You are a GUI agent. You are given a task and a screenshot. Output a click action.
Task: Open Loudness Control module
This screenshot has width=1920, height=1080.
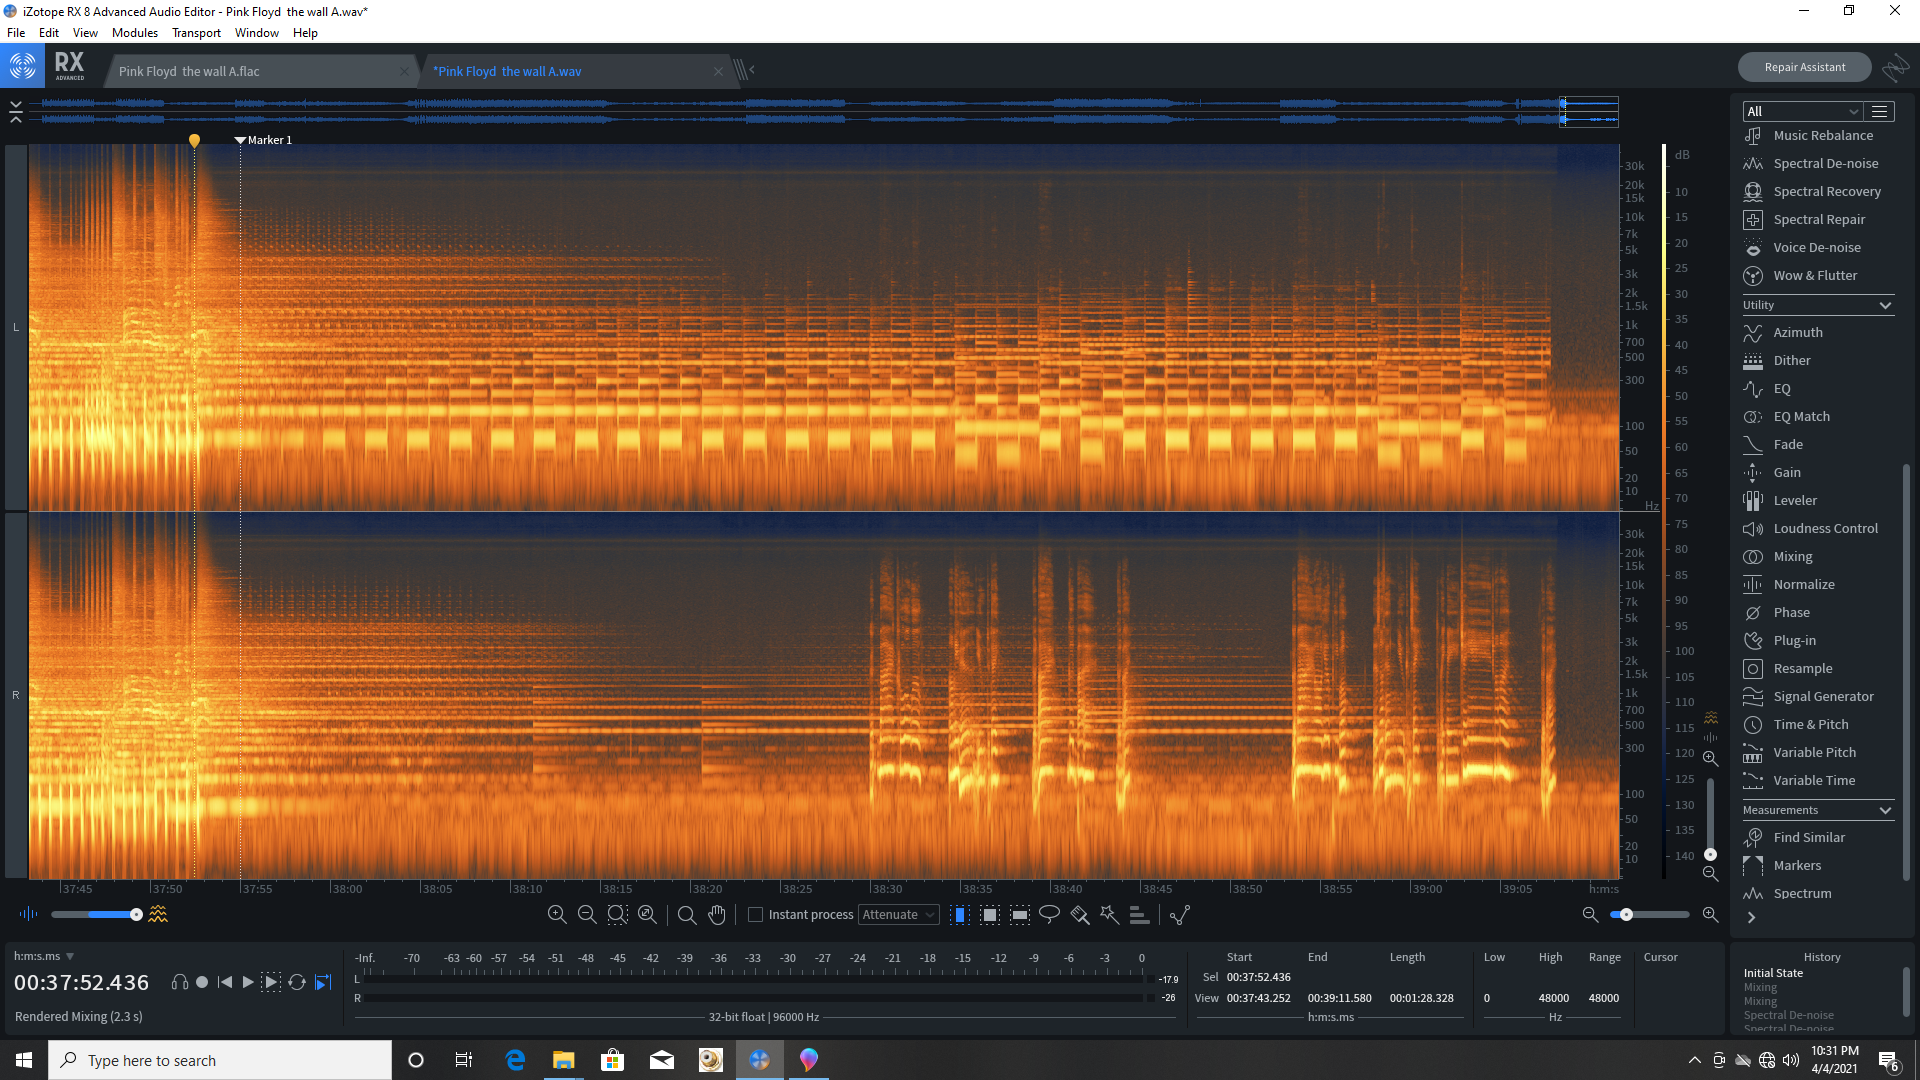1810,529
